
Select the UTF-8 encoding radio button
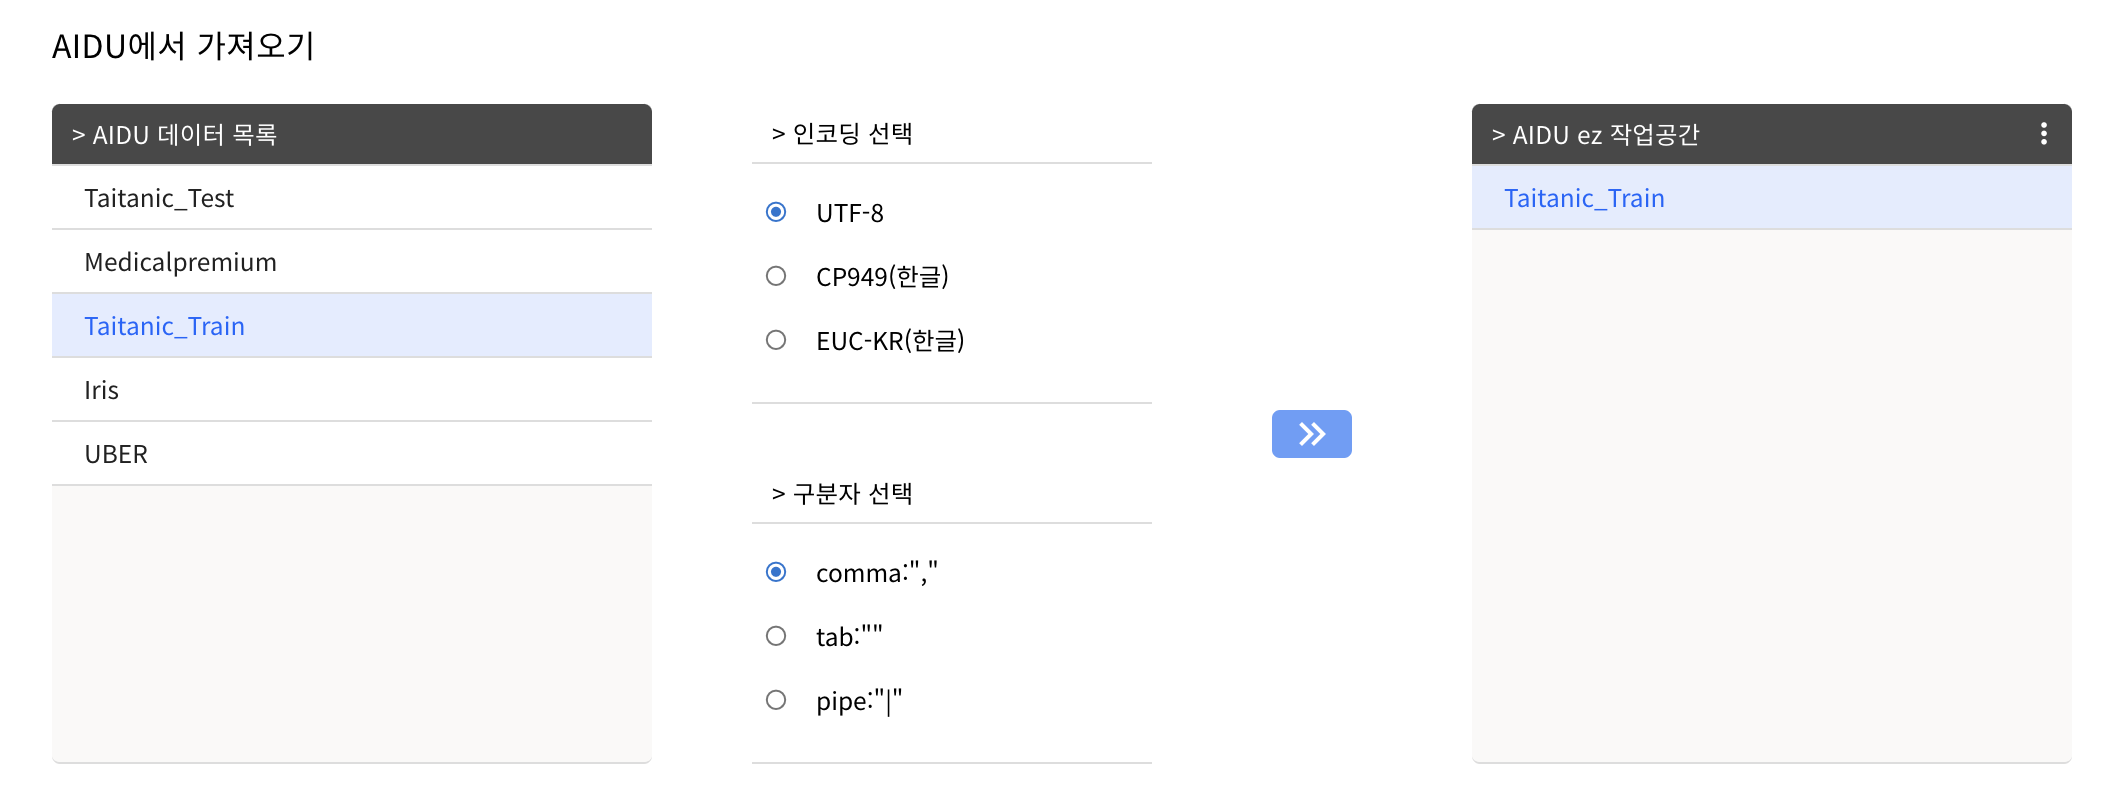coord(776,212)
